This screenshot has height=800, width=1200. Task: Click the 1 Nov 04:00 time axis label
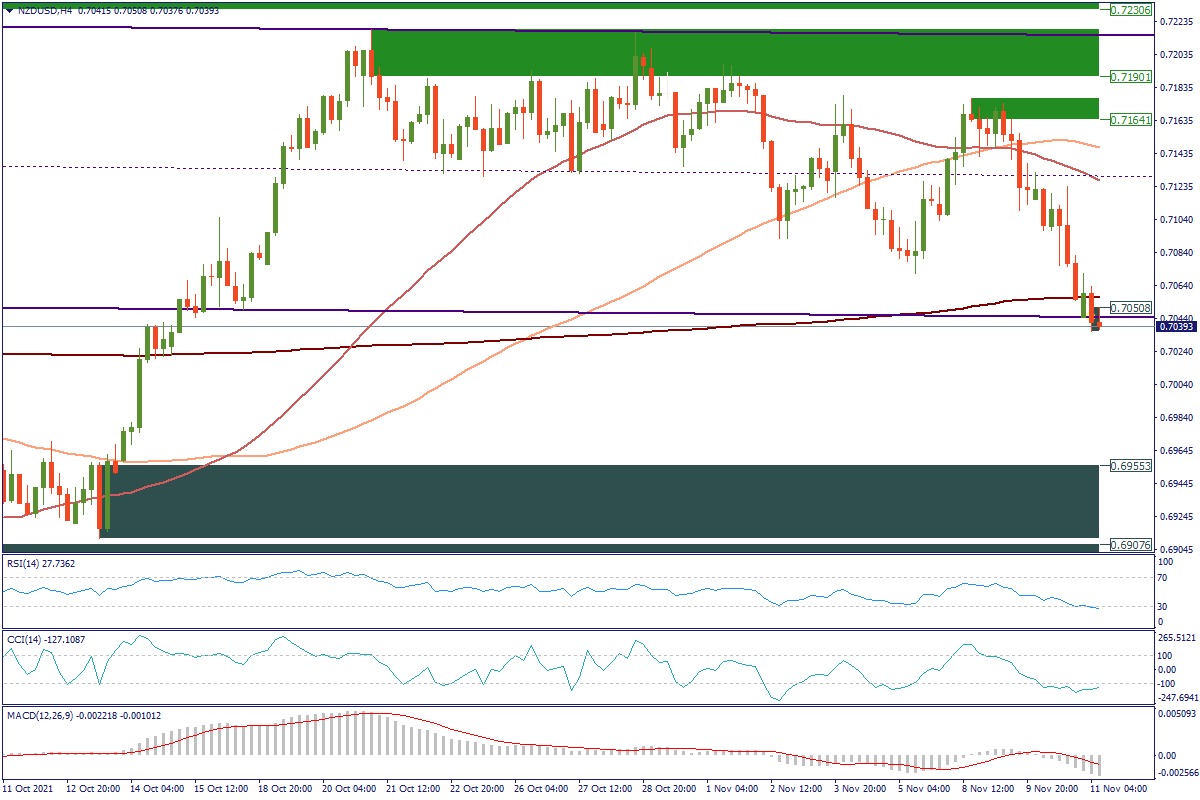(x=733, y=789)
